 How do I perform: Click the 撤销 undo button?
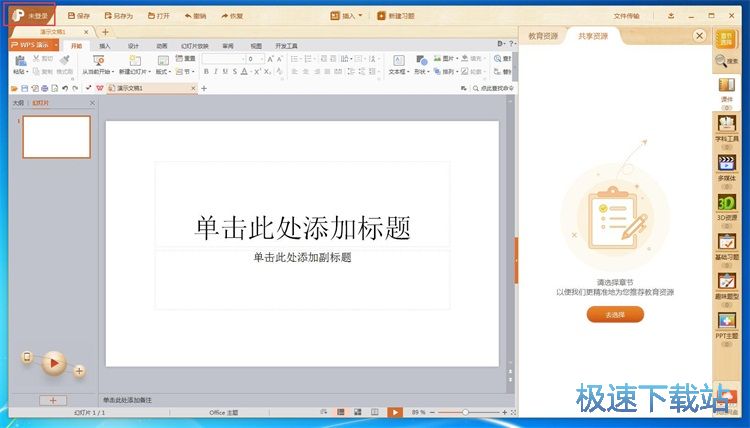[x=194, y=16]
